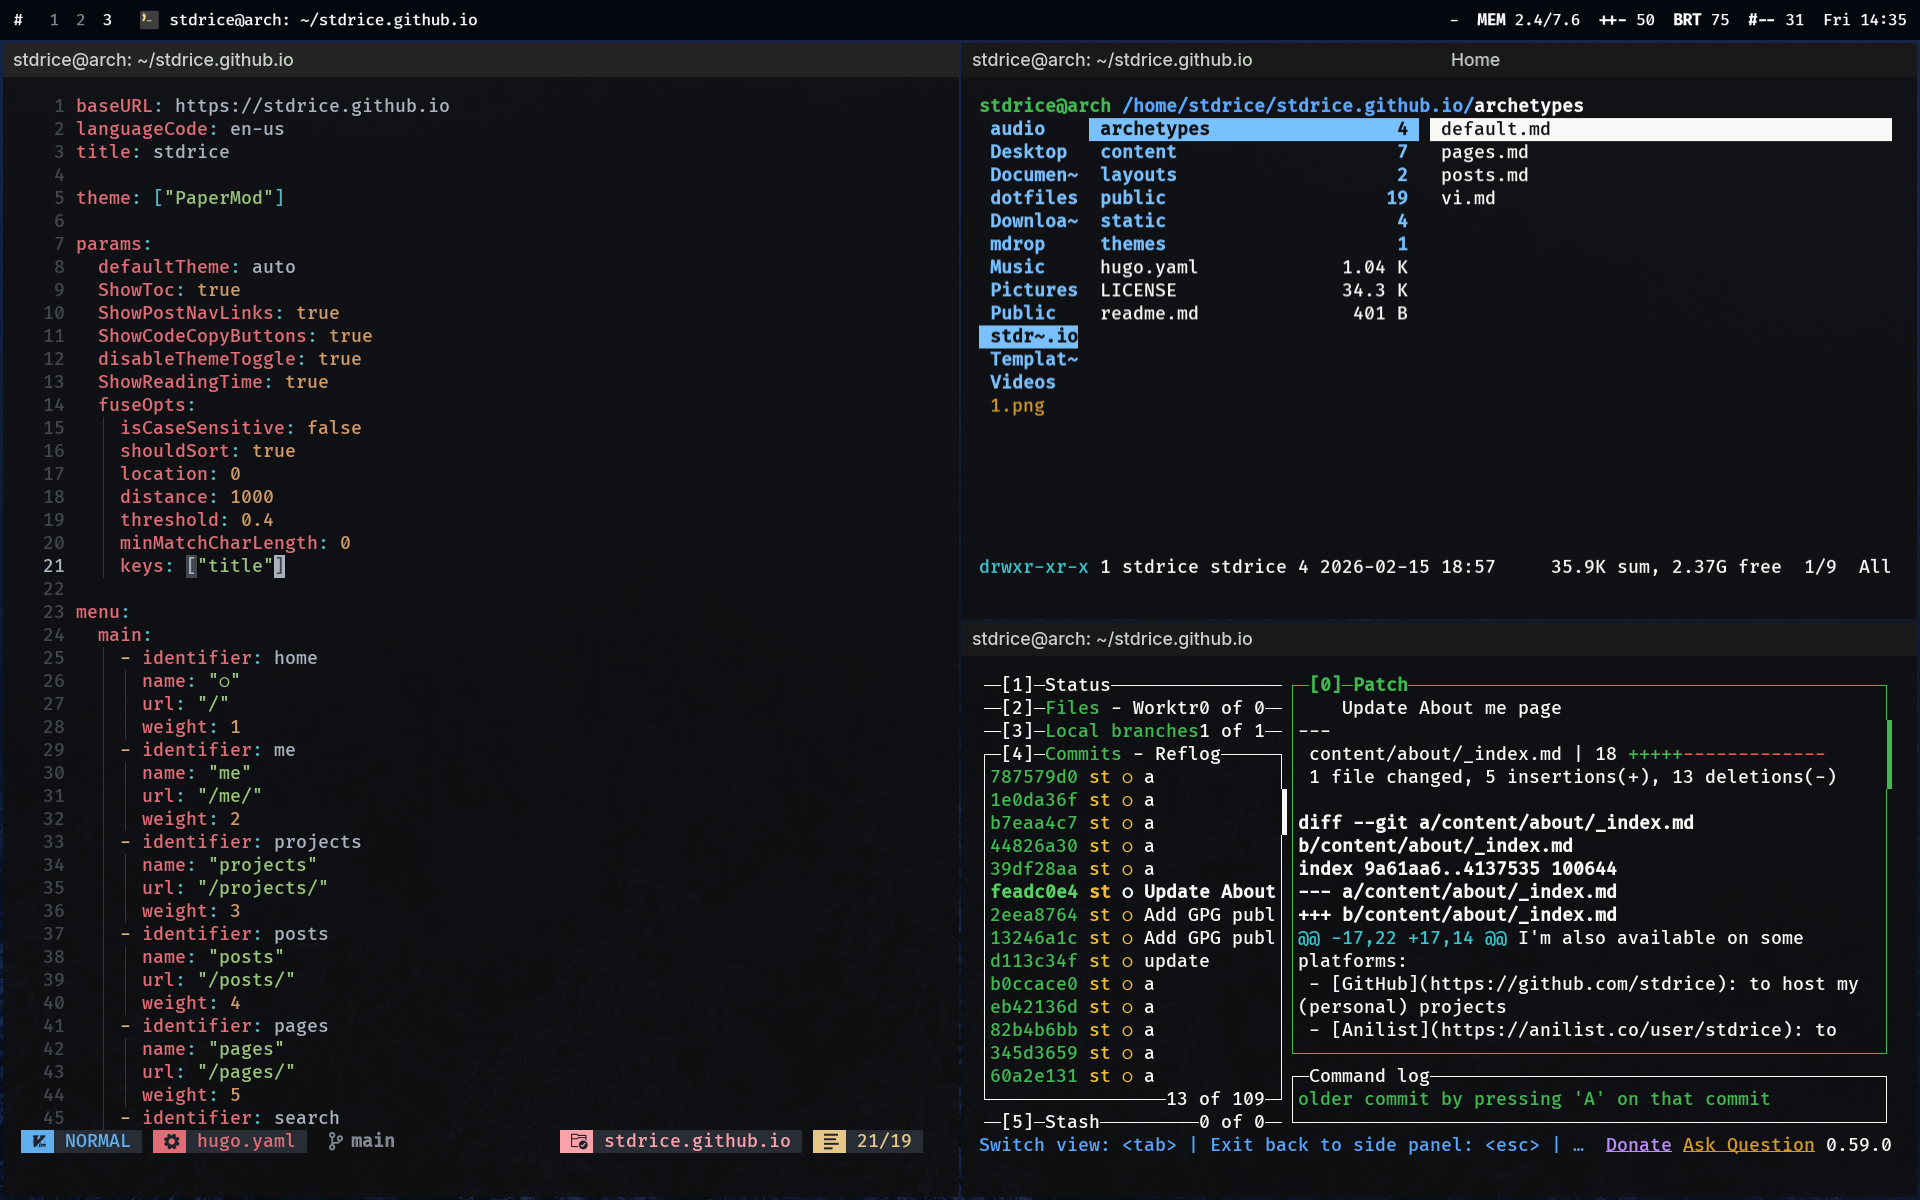Select workspace 3 in top bar
1920x1200 pixels.
click(x=108, y=20)
